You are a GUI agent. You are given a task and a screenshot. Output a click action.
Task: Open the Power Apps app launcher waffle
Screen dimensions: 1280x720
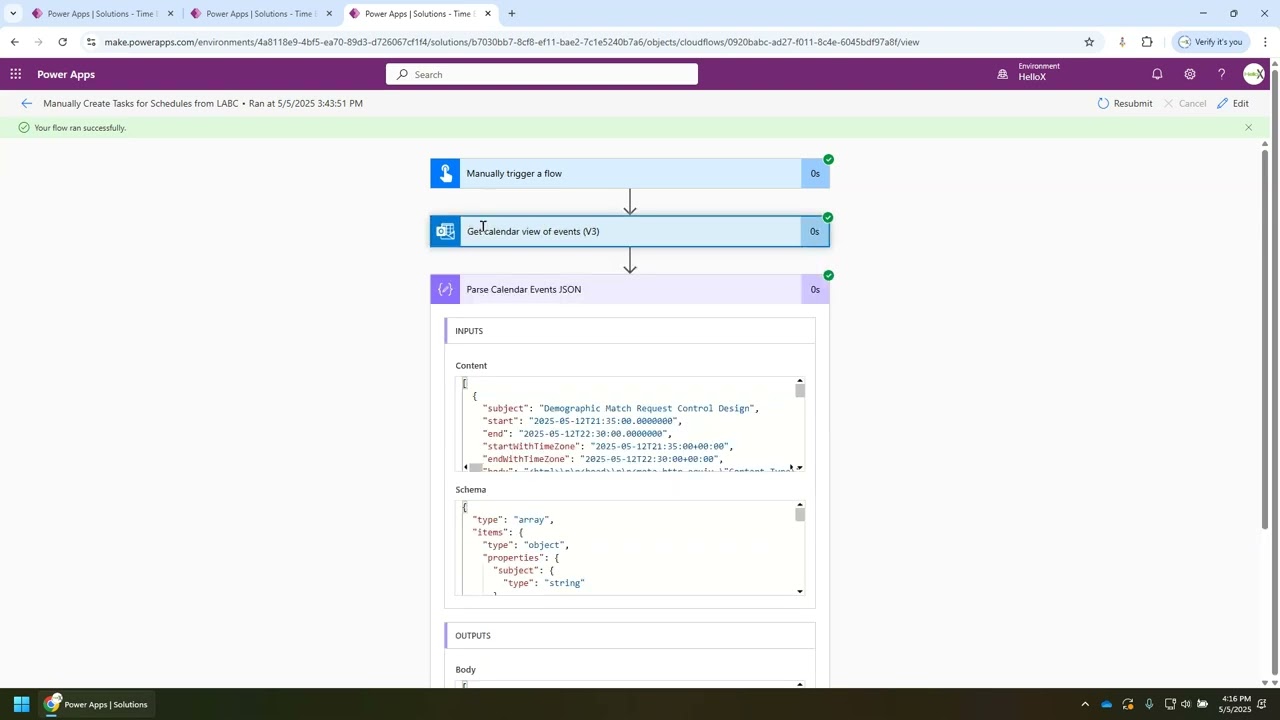click(x=15, y=74)
